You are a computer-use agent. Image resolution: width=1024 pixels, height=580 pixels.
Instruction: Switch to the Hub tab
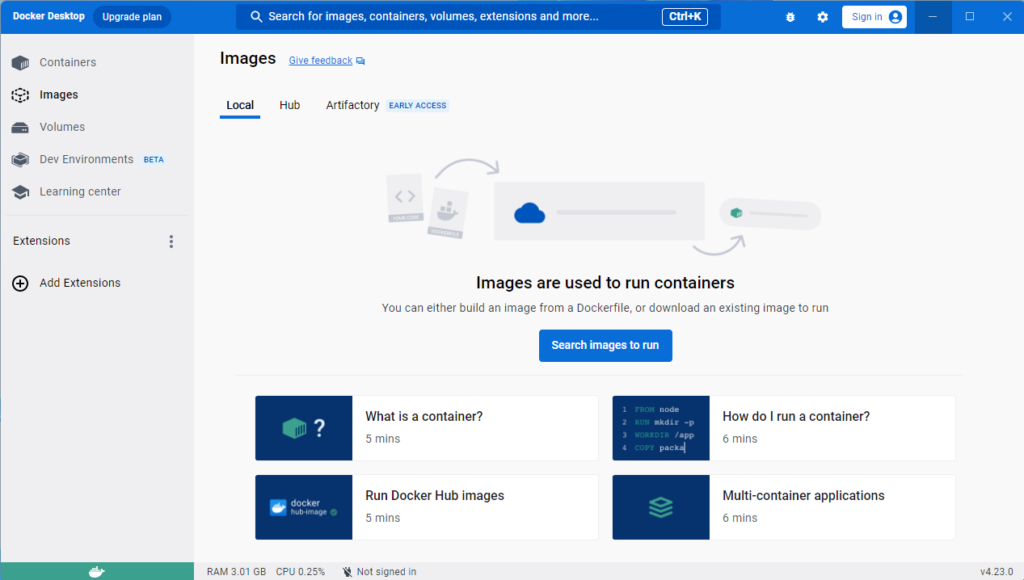290,105
